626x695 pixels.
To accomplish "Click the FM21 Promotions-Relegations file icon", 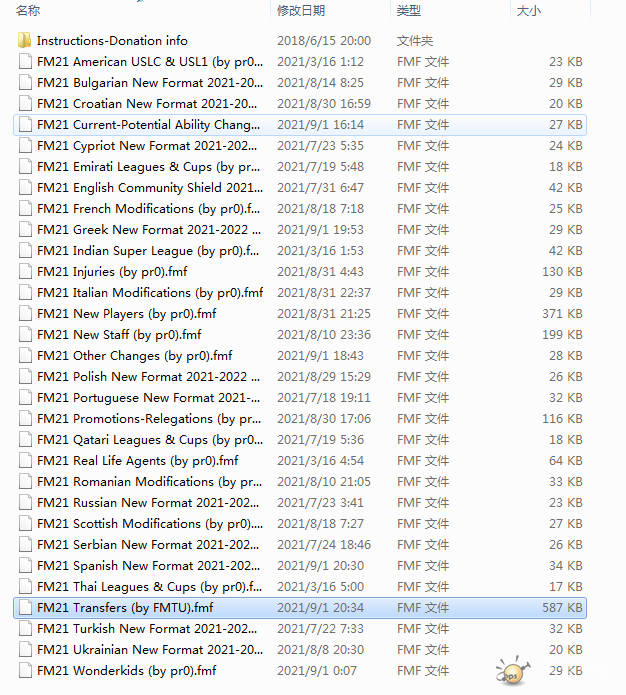I will click(x=25, y=418).
